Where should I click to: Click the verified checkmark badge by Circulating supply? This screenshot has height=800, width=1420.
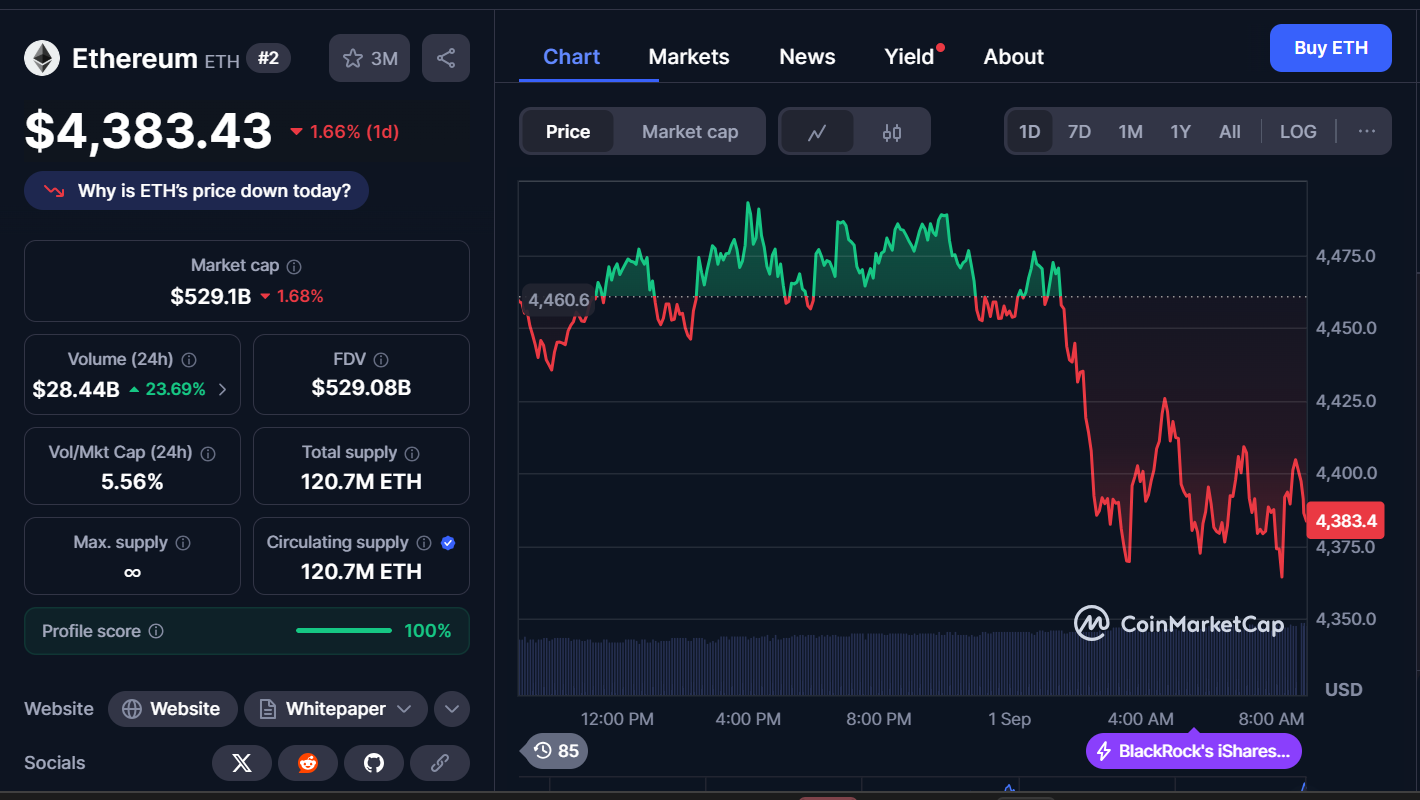[x=448, y=542]
